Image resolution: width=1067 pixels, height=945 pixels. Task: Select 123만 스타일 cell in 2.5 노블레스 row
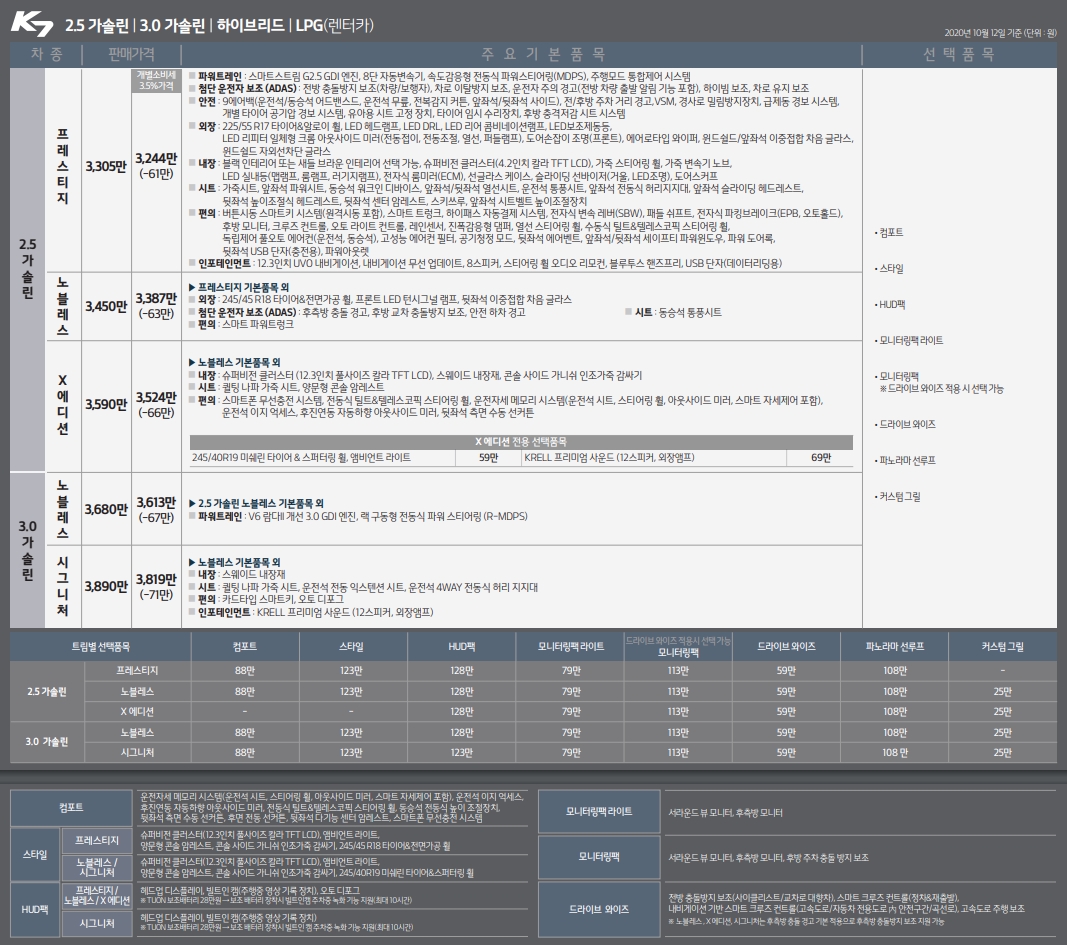tap(351, 691)
